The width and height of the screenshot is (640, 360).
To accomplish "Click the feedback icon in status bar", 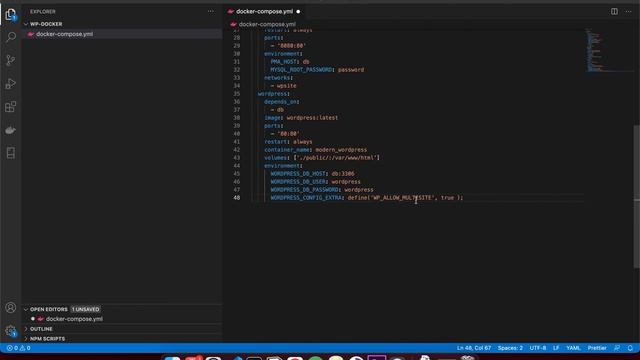I will 617,348.
